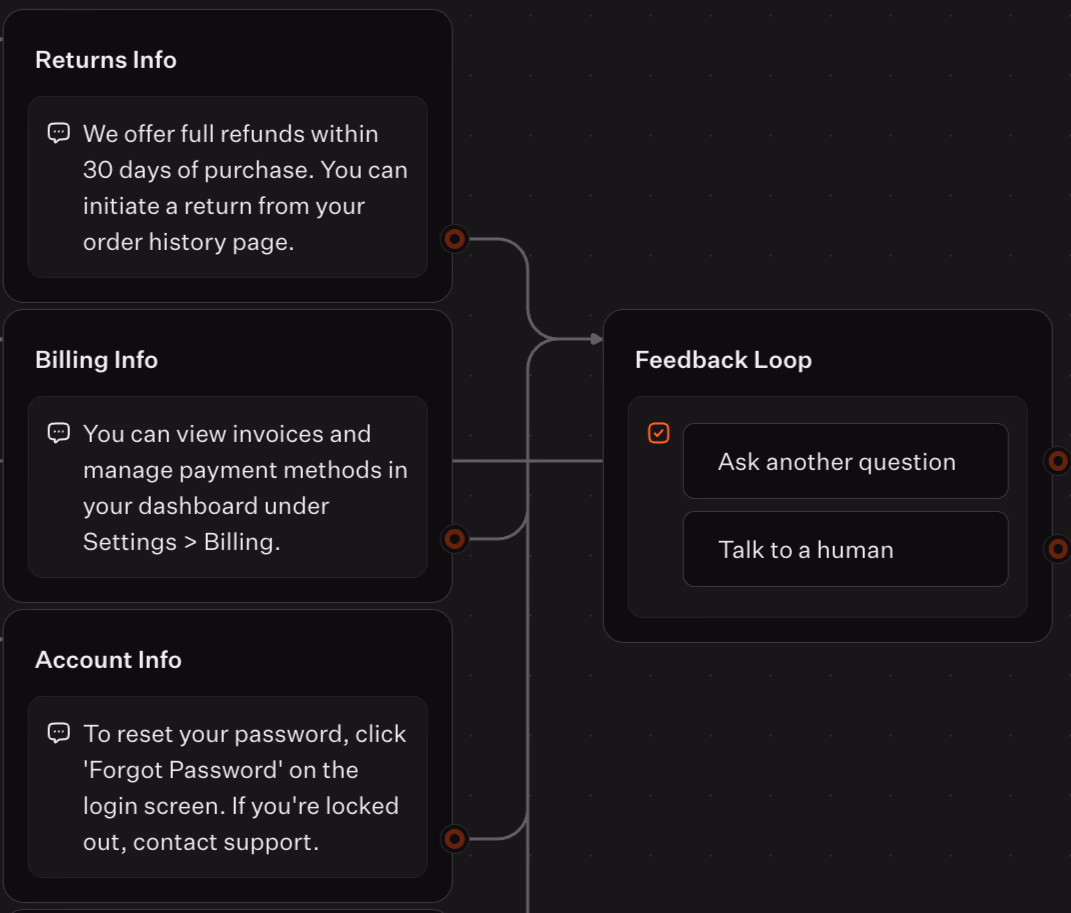This screenshot has height=913, width=1071.
Task: Click the Billing Info output connector dot
Action: [455, 539]
